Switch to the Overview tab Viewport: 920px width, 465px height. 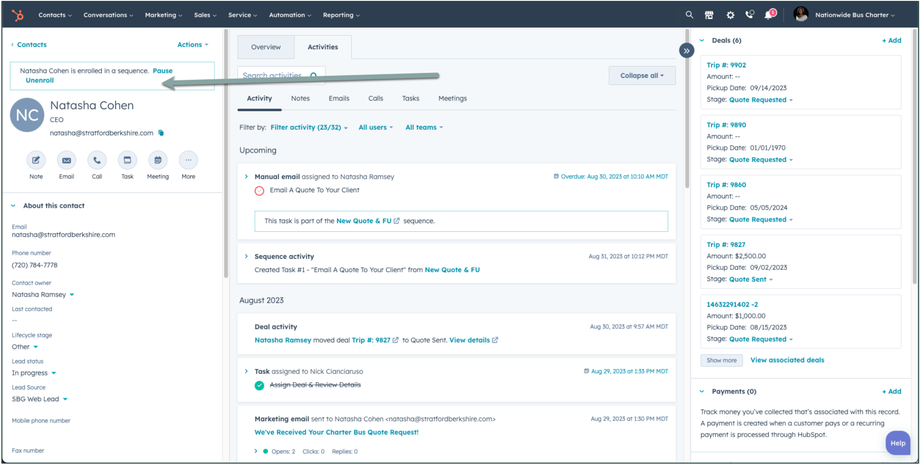[x=266, y=47]
